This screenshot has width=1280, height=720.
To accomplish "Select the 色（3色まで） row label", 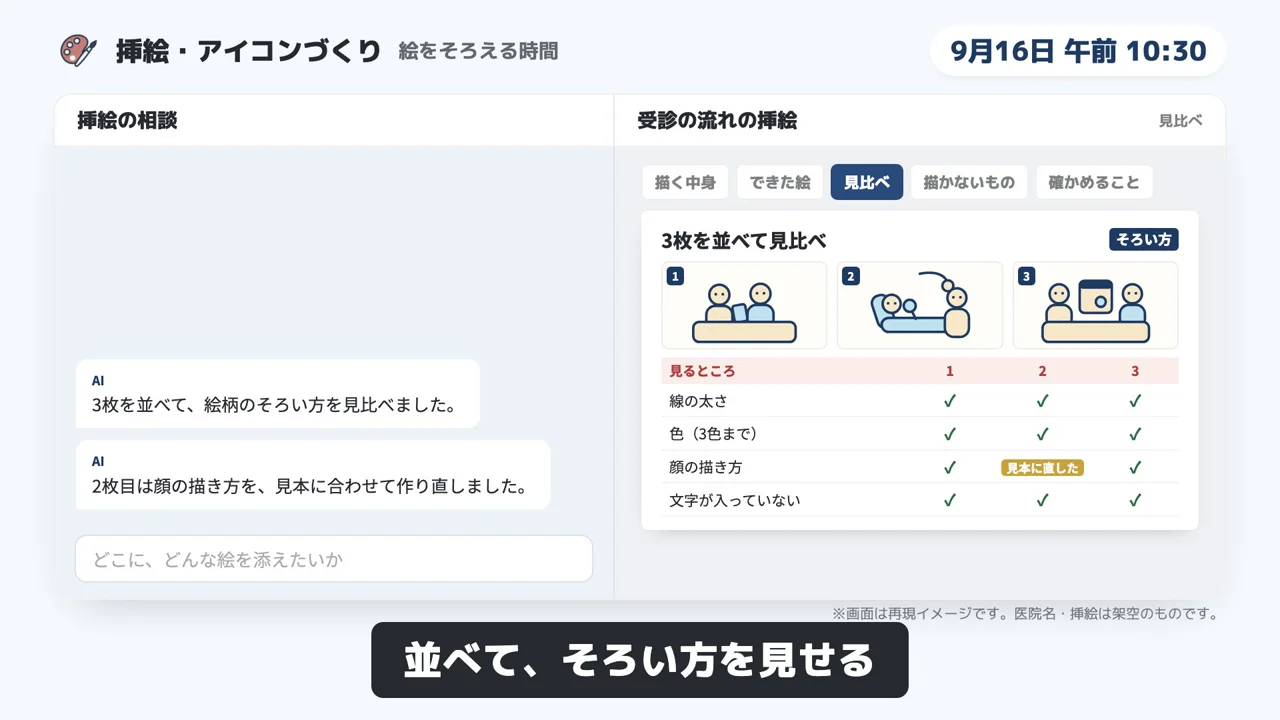I will (714, 434).
